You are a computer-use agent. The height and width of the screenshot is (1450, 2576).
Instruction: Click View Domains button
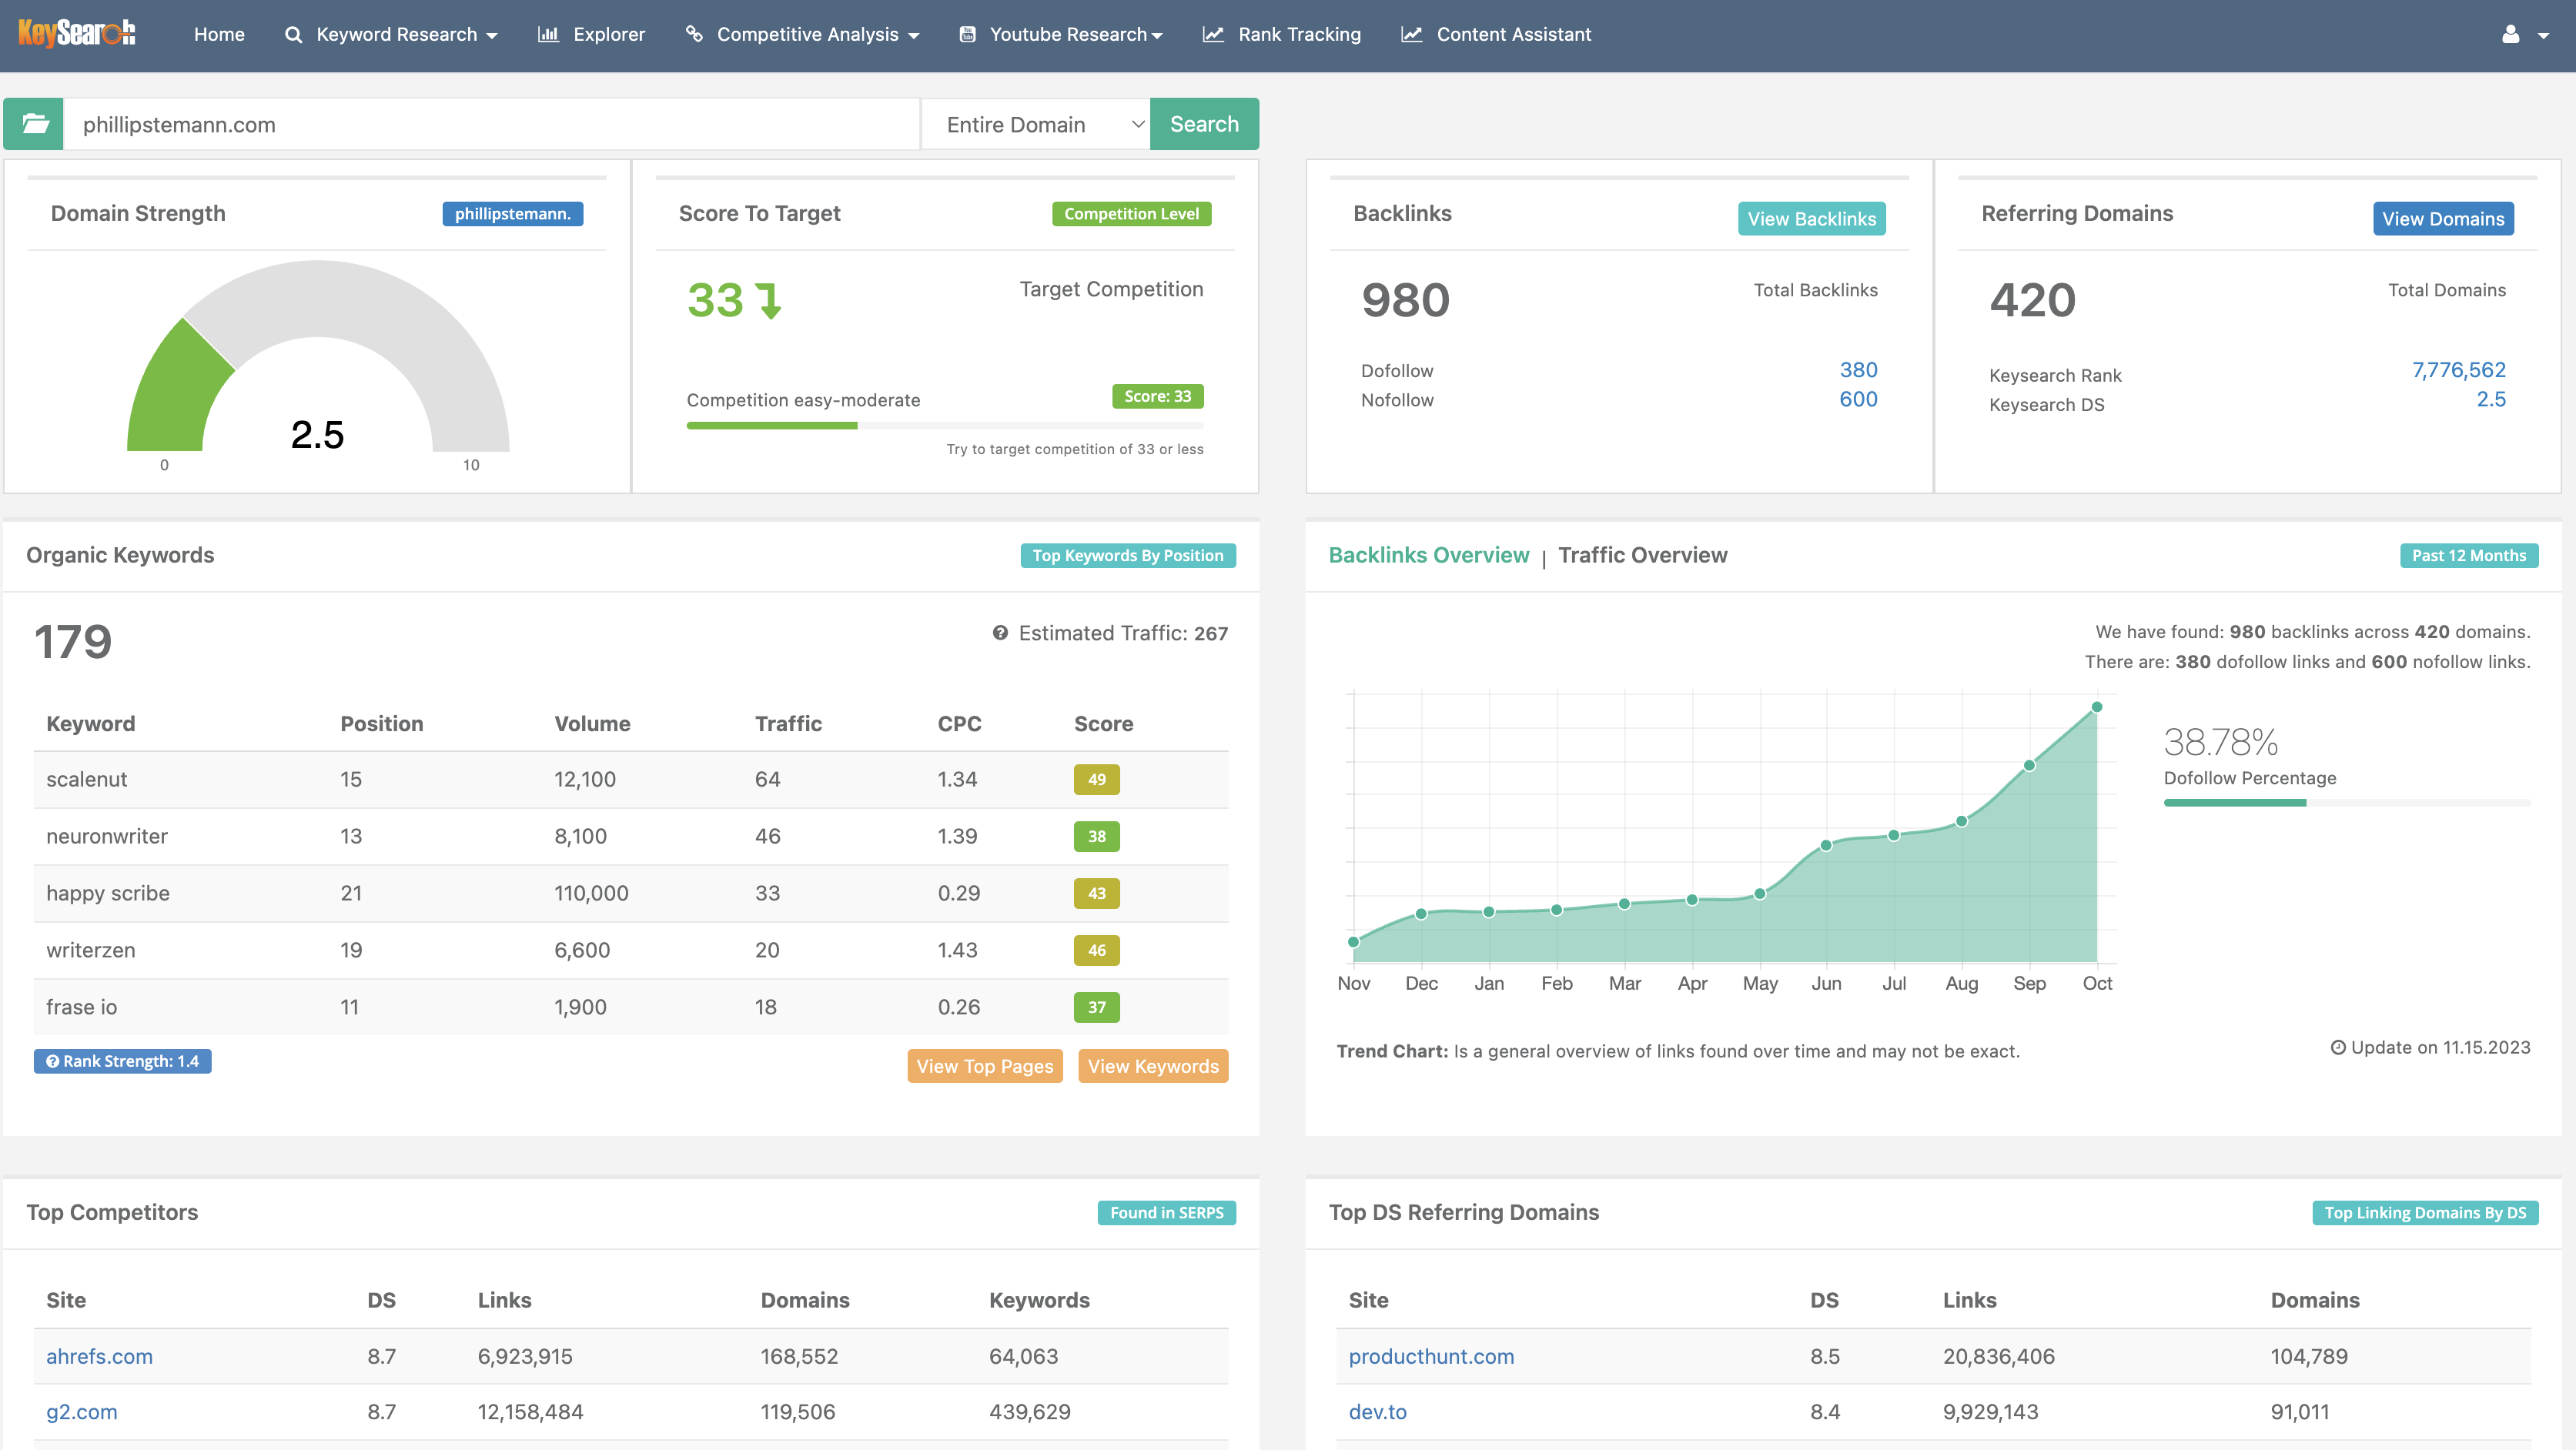click(x=2444, y=218)
